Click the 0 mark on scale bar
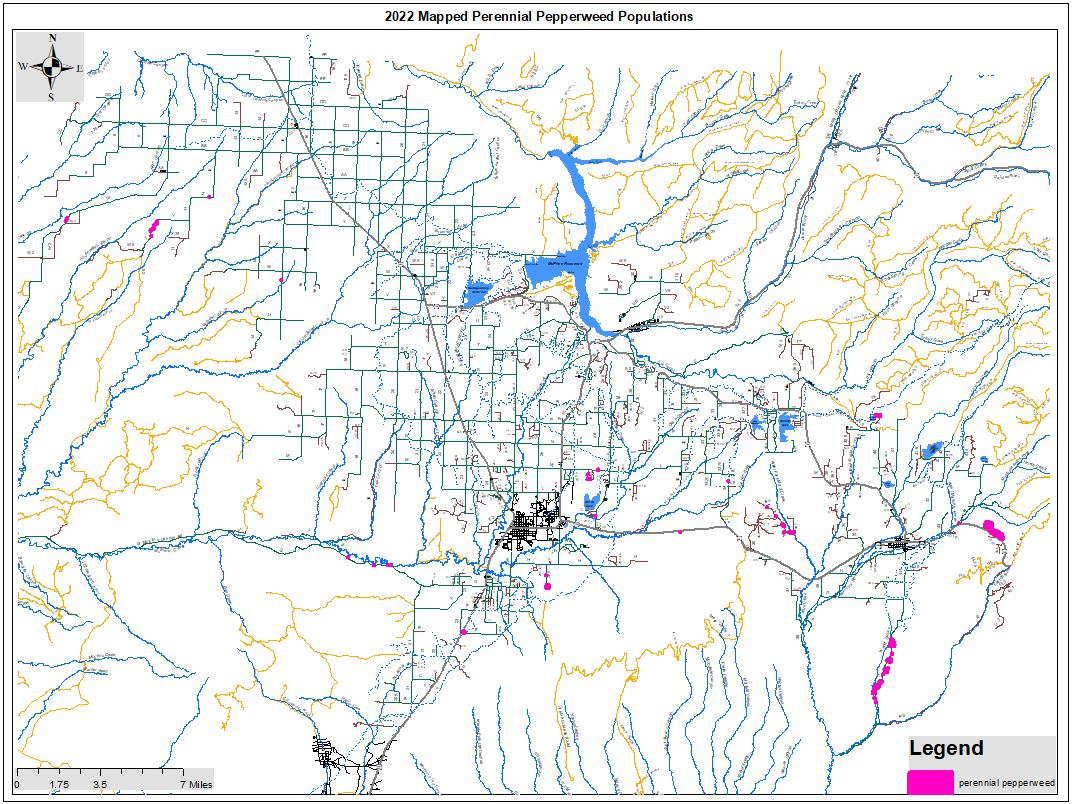This screenshot has width=1072, height=804. click(18, 786)
